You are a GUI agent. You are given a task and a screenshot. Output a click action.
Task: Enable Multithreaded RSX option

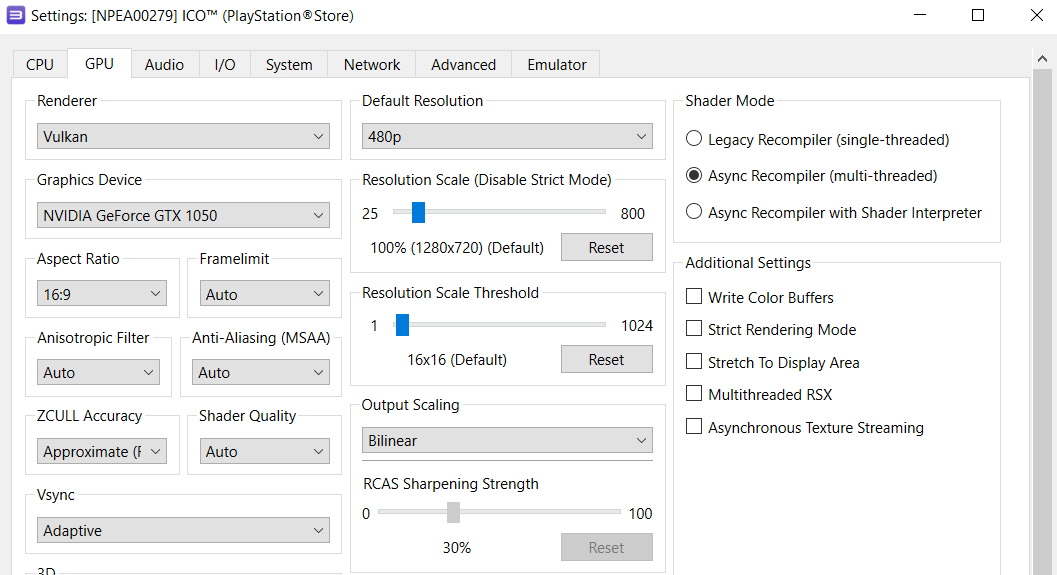click(694, 394)
